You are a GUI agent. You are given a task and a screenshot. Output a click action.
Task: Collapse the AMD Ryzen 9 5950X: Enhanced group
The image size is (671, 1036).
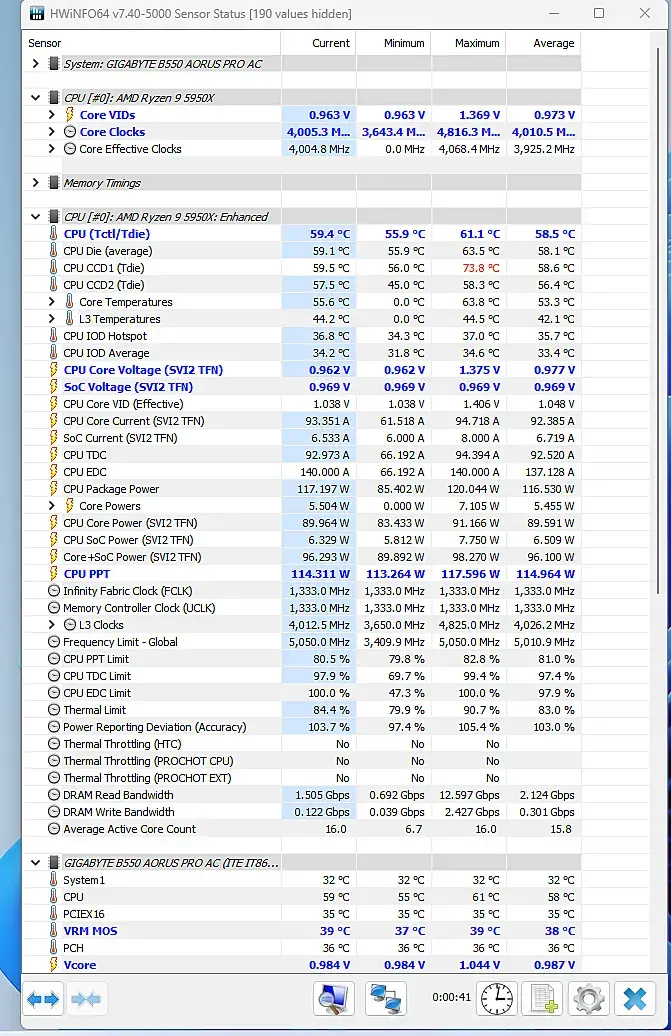(x=36, y=217)
